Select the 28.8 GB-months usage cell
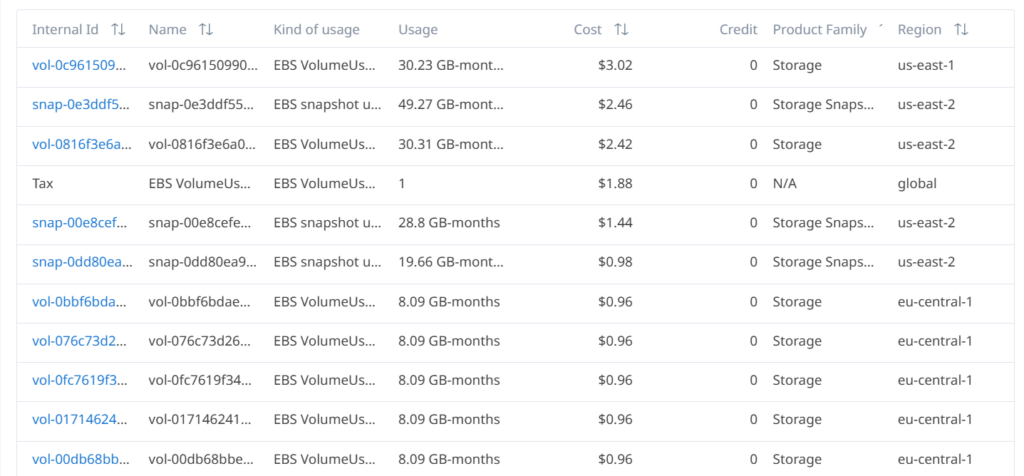 (x=449, y=223)
